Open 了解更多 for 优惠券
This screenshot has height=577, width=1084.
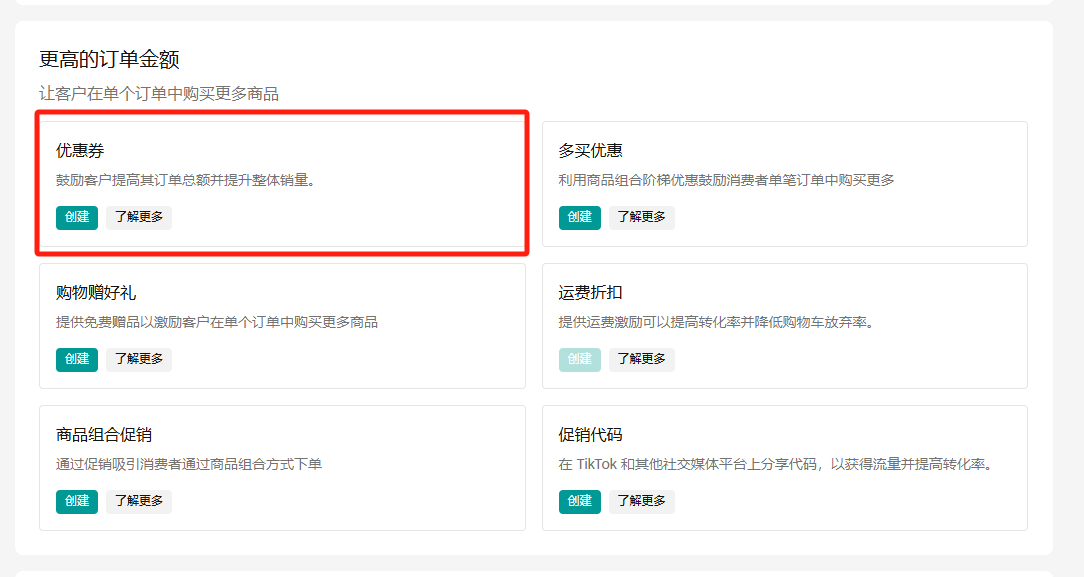coord(139,217)
